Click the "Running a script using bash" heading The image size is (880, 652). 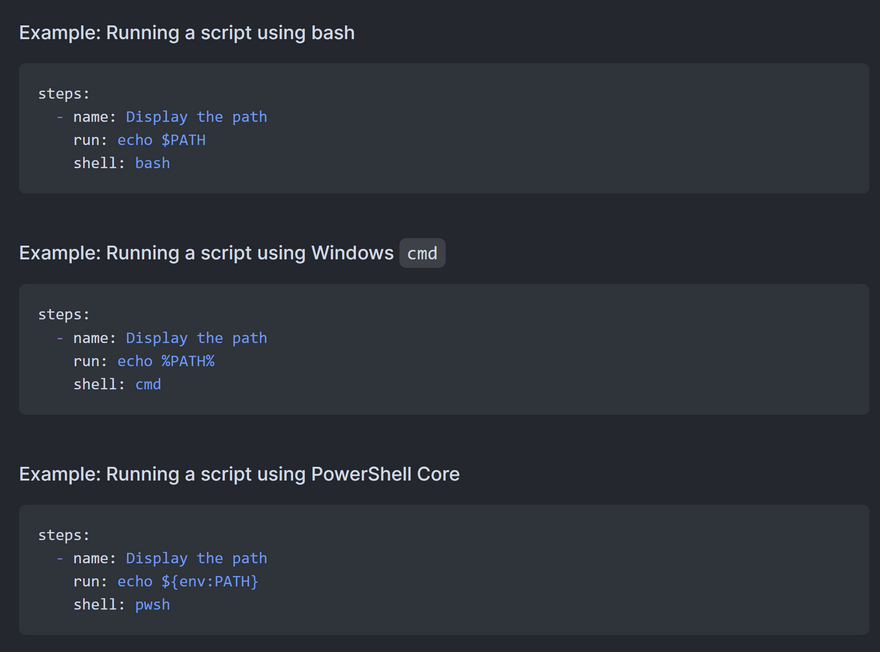tap(187, 32)
